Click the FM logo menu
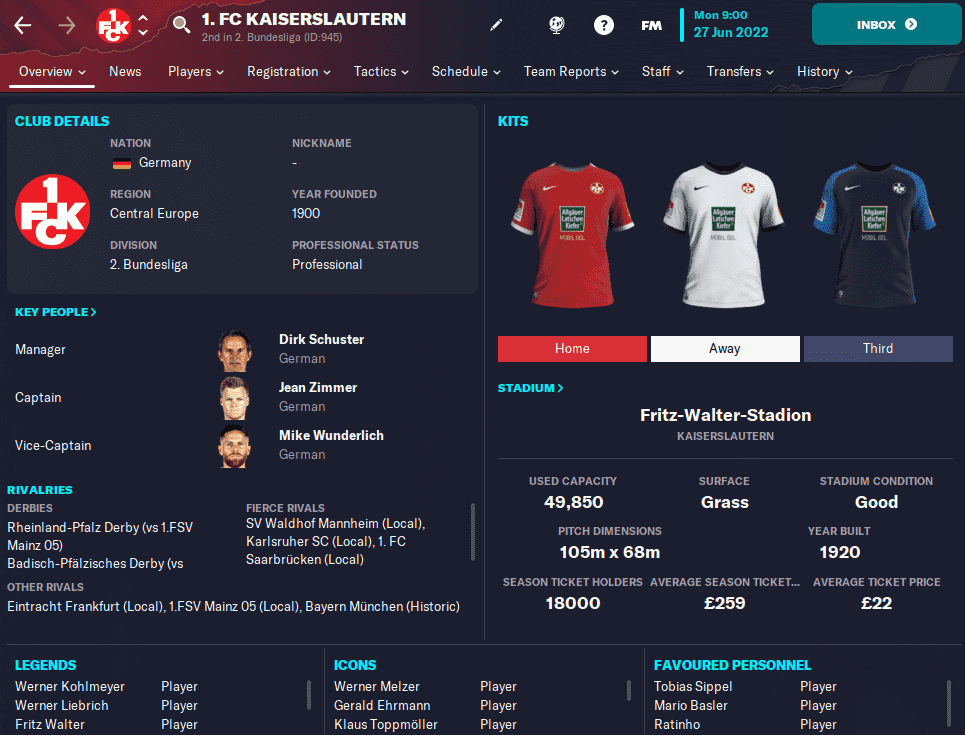Viewport: 965px width, 735px height. click(x=651, y=25)
